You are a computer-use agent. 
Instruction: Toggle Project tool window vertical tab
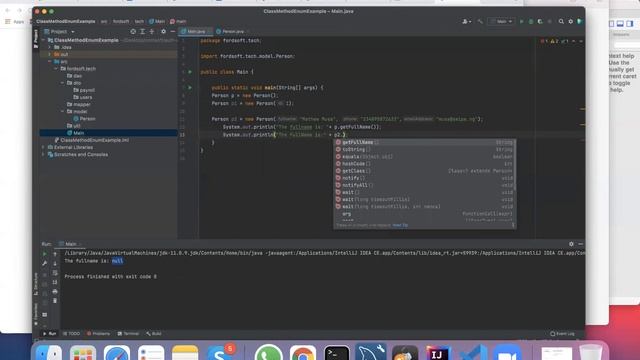point(36,39)
